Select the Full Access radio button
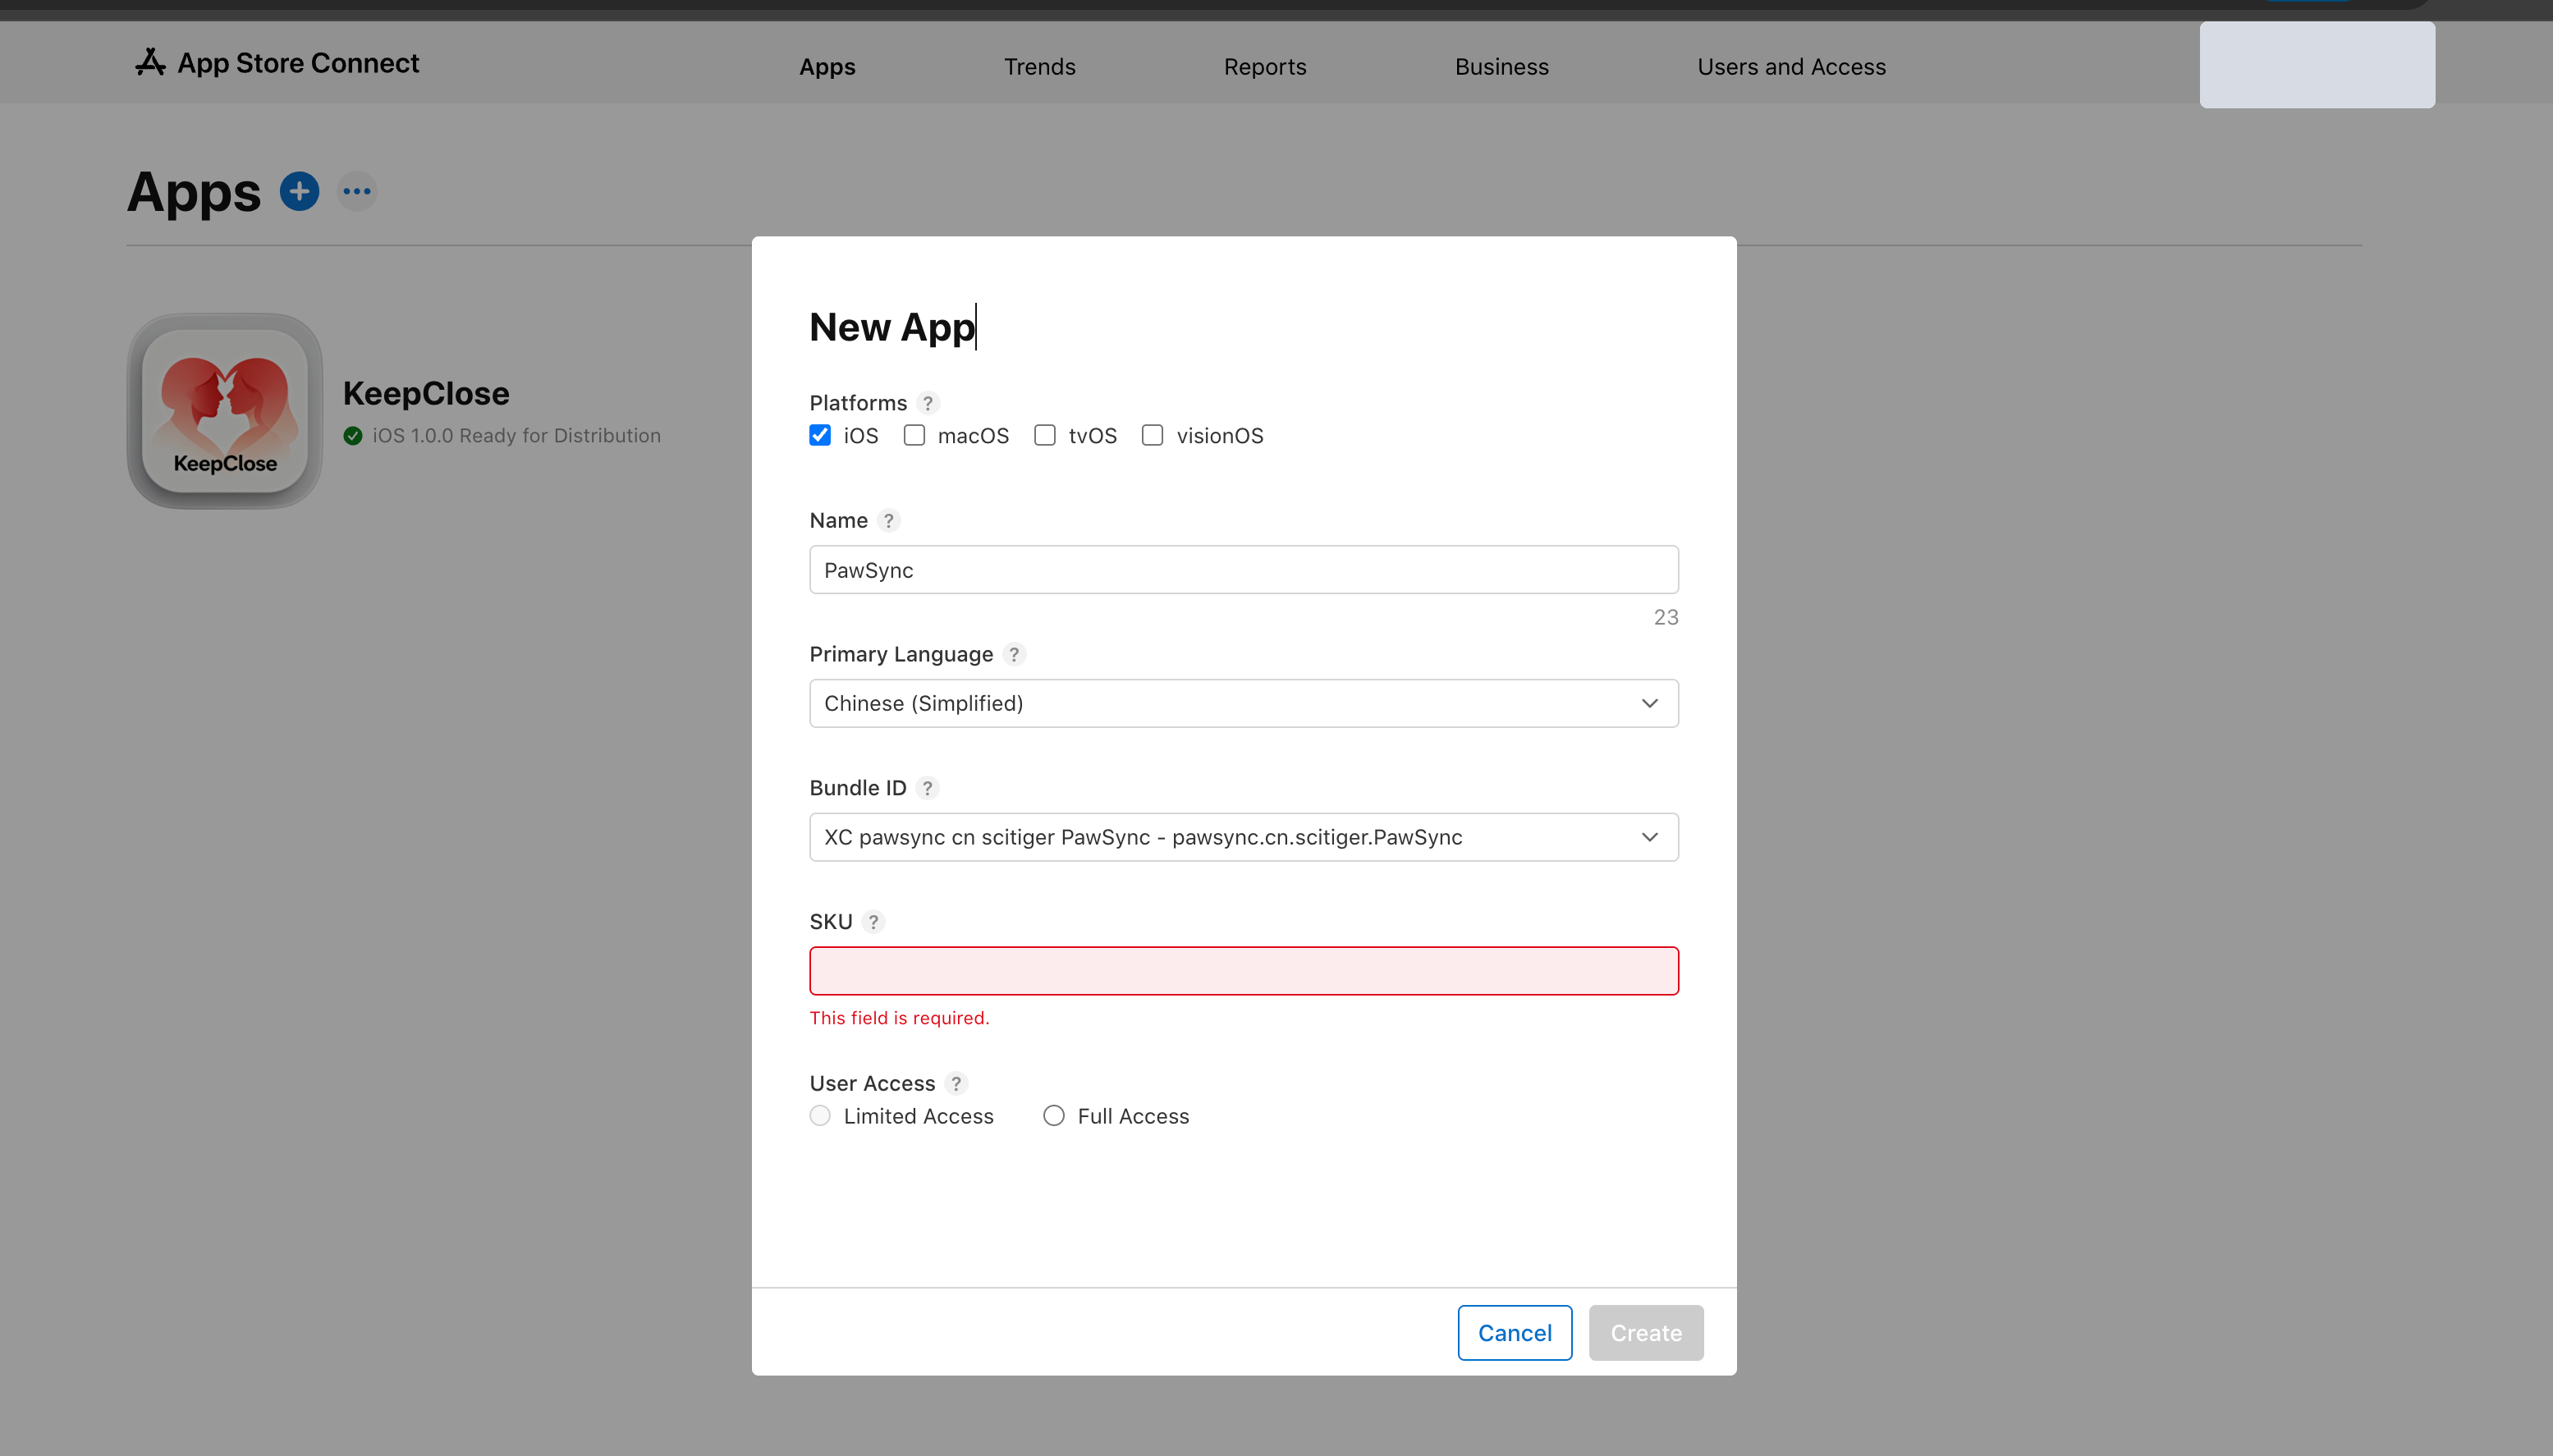The image size is (2553, 1456). pos(1054,1116)
